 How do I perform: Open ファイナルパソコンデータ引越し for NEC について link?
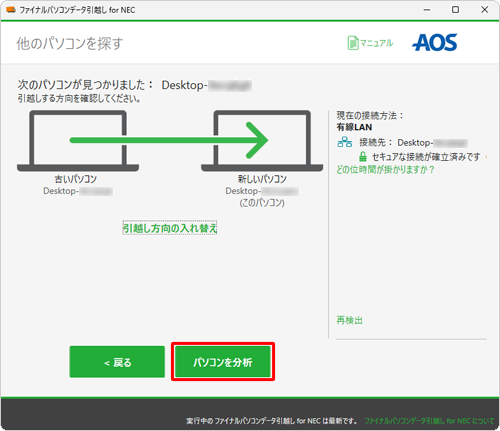click(x=429, y=421)
